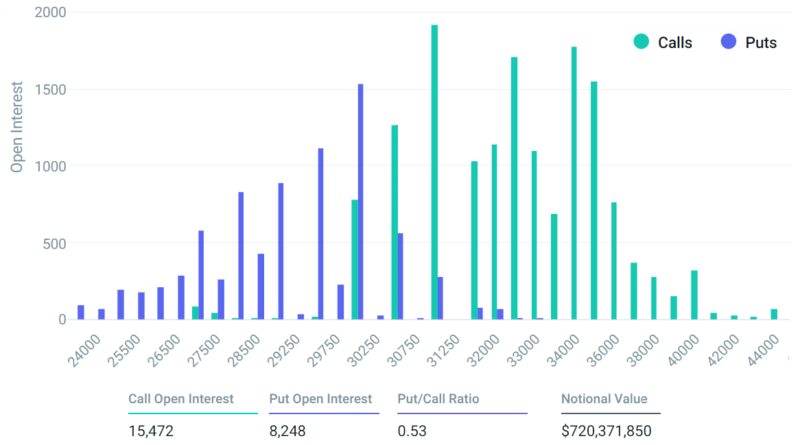Click the call bar at 36000 strike
The height and width of the screenshot is (445, 800).
click(x=594, y=200)
